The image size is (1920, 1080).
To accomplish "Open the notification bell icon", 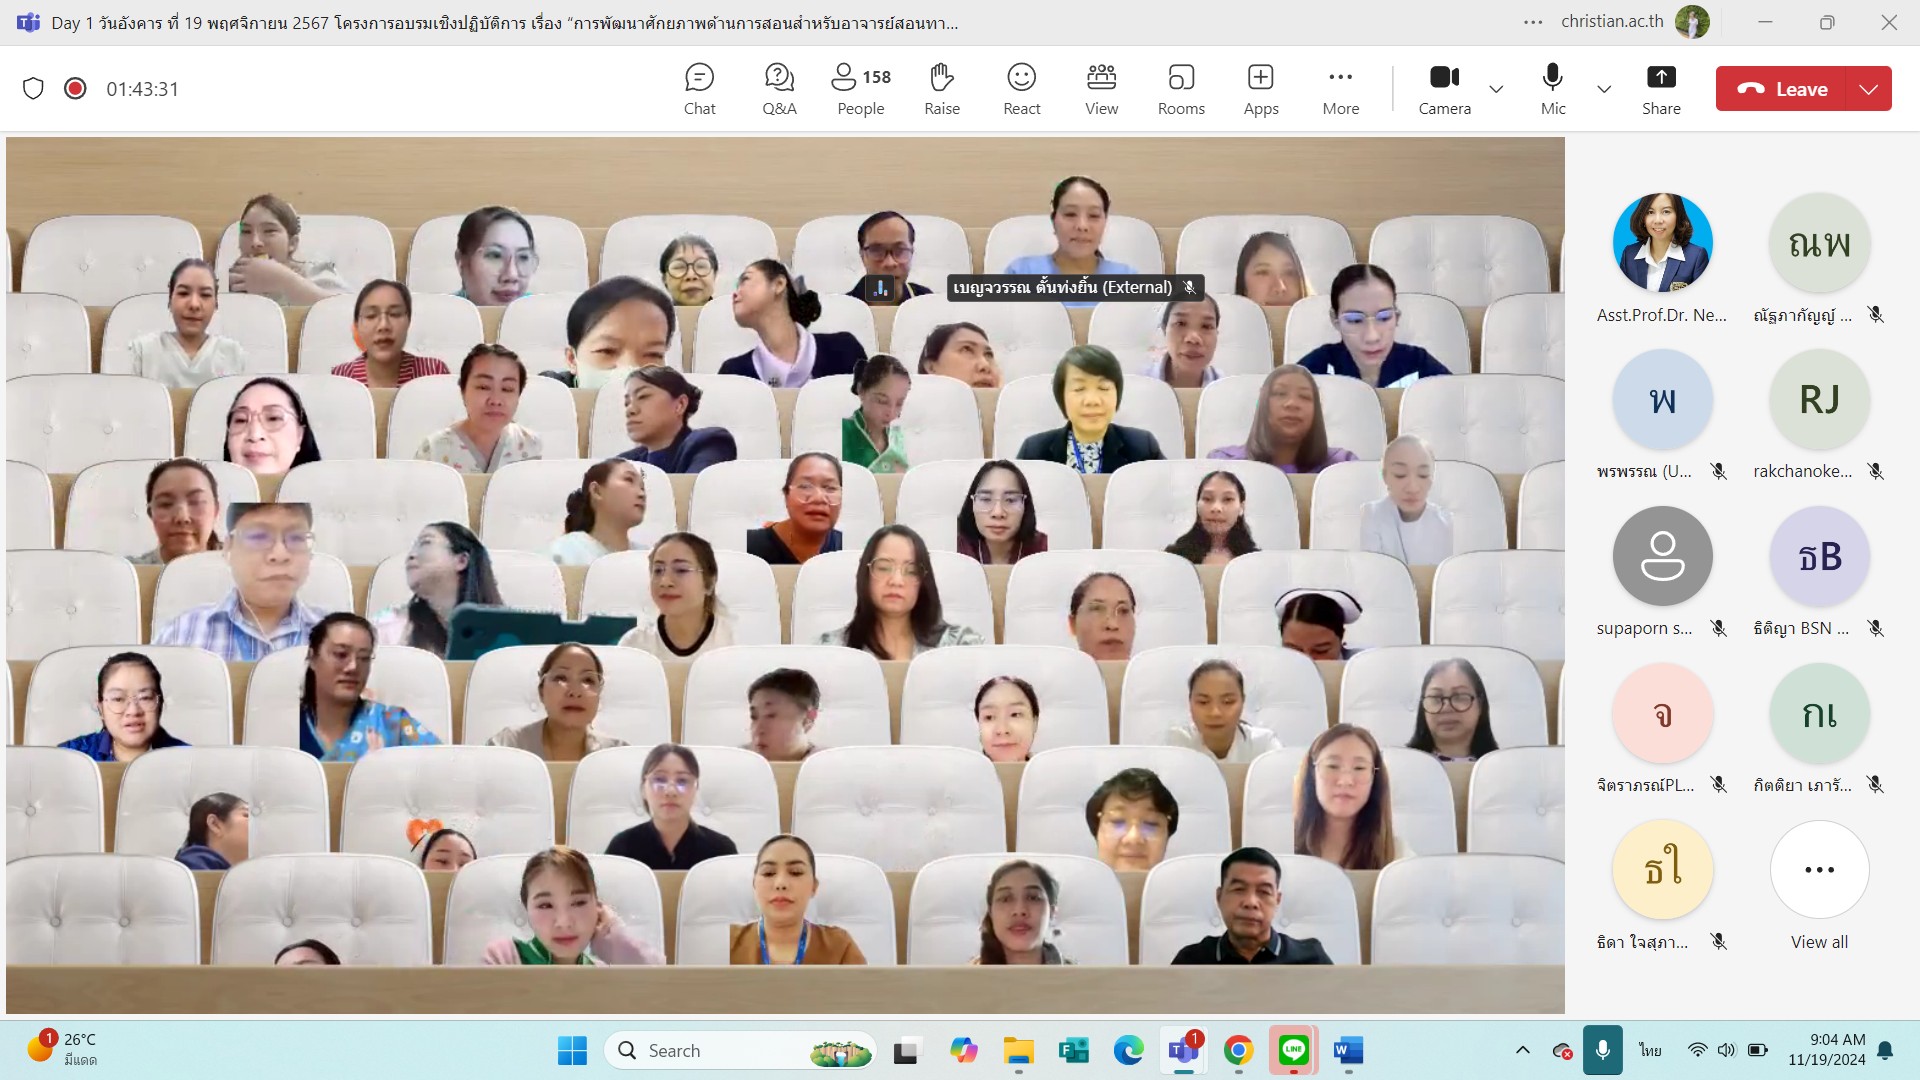I will click(1885, 1050).
